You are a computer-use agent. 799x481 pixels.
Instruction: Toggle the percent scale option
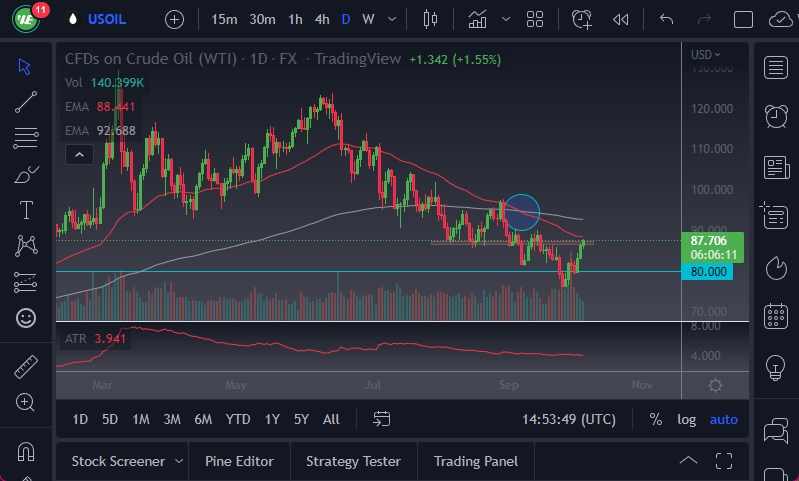(655, 419)
